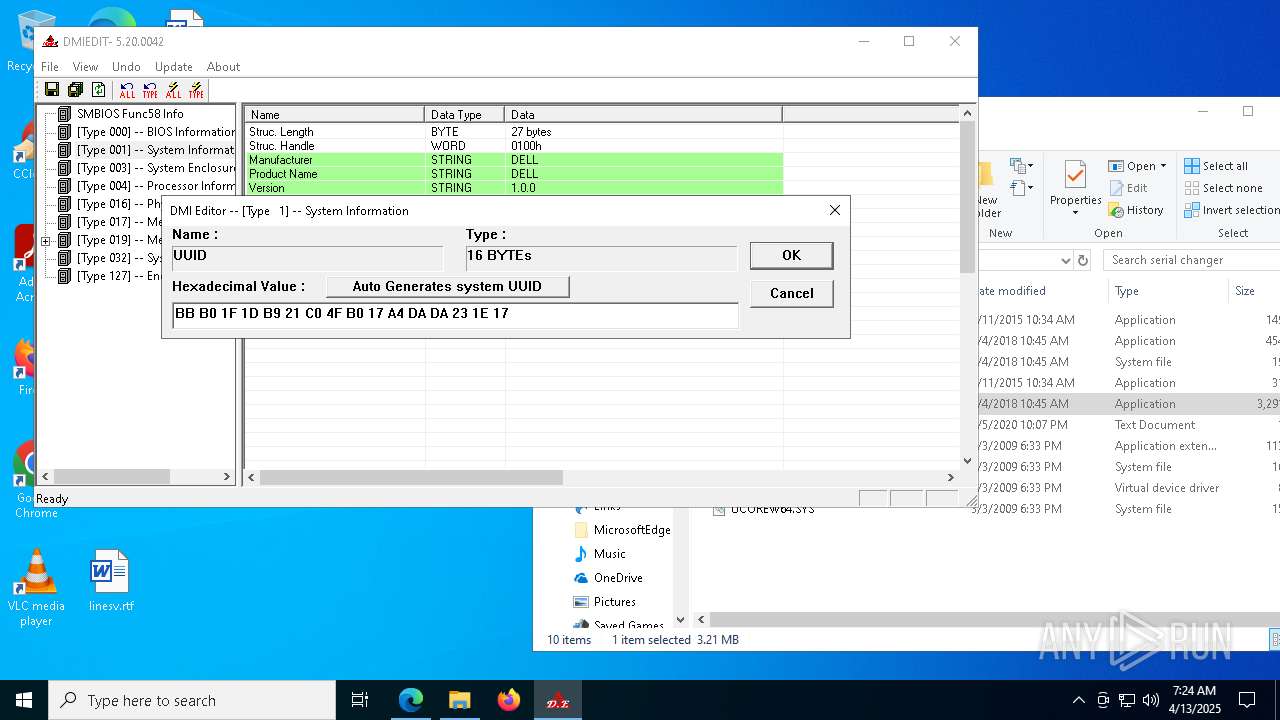
Task: Select the Version row
Action: pos(514,188)
